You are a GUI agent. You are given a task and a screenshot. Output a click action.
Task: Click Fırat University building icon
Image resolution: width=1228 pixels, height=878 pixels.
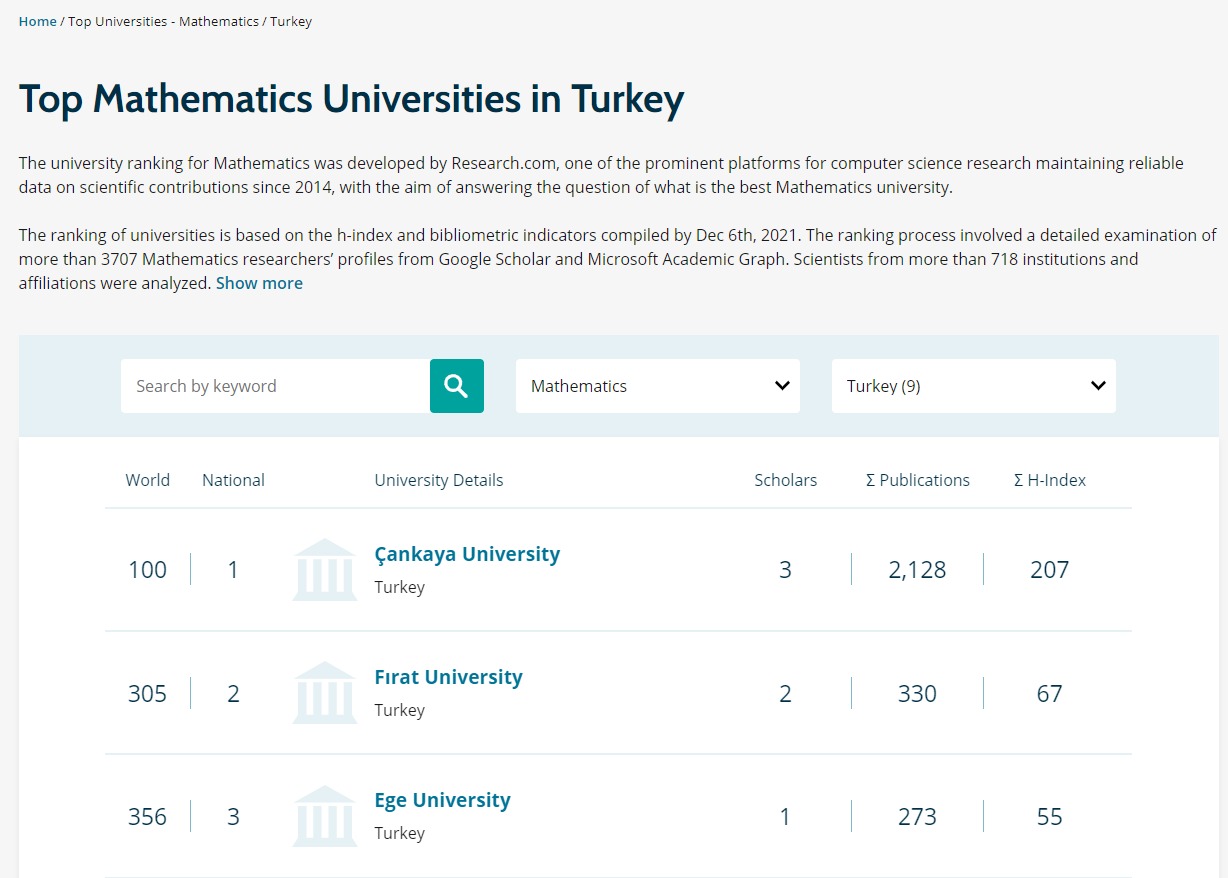click(x=324, y=693)
